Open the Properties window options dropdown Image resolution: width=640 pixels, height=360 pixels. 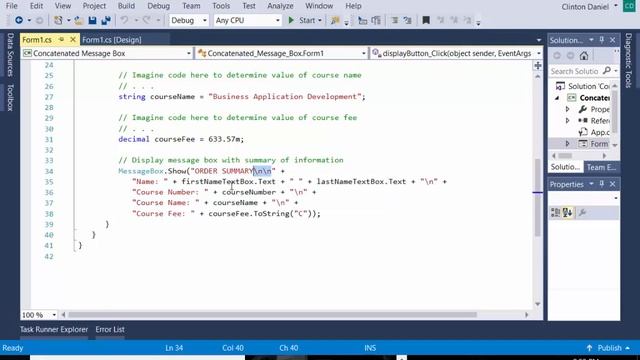[591, 184]
